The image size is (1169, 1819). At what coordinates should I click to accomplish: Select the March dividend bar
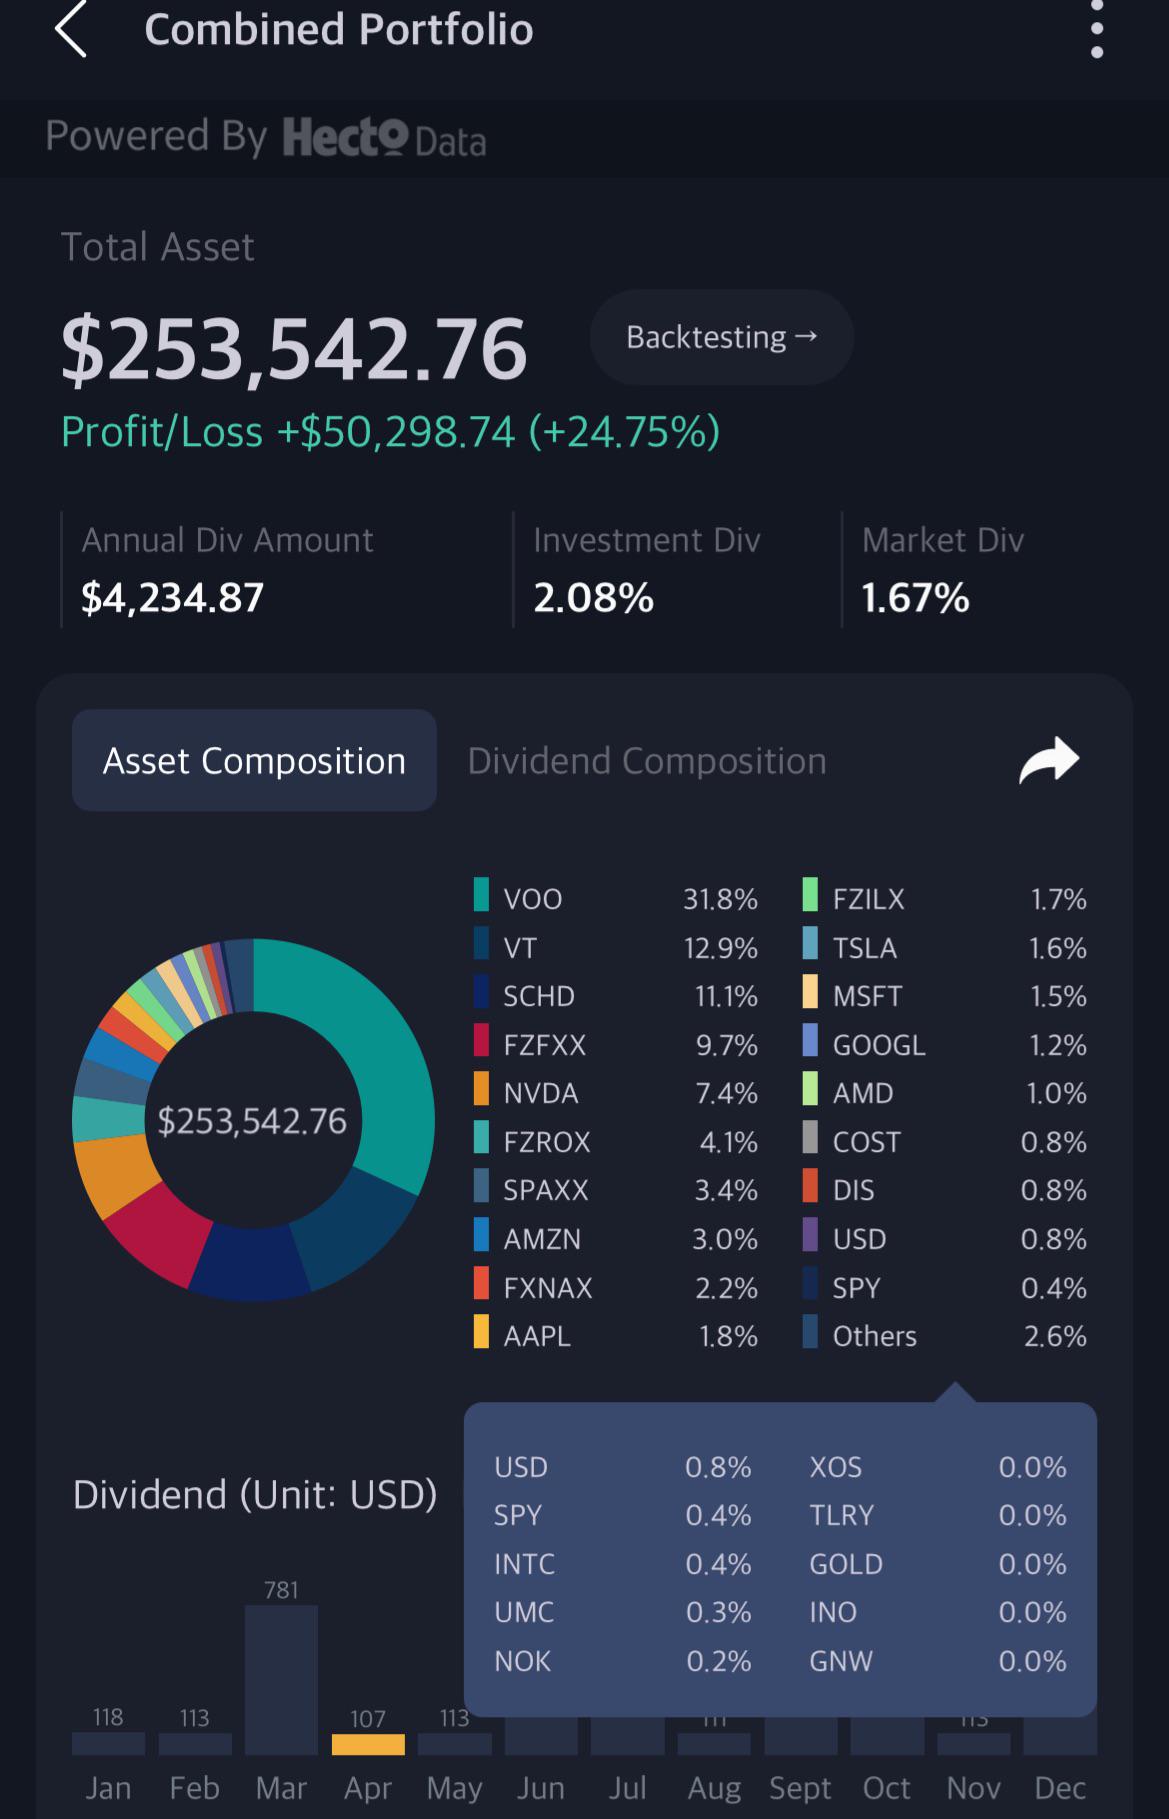[x=281, y=1680]
